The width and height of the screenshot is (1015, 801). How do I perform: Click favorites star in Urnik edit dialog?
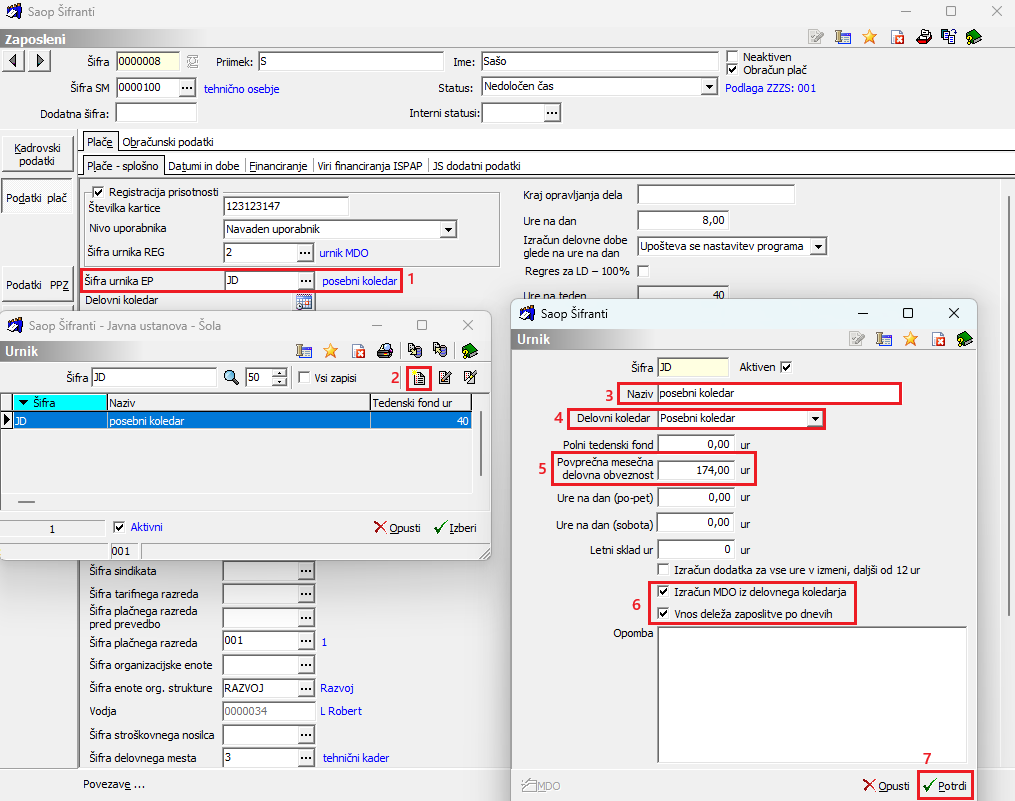(x=911, y=339)
